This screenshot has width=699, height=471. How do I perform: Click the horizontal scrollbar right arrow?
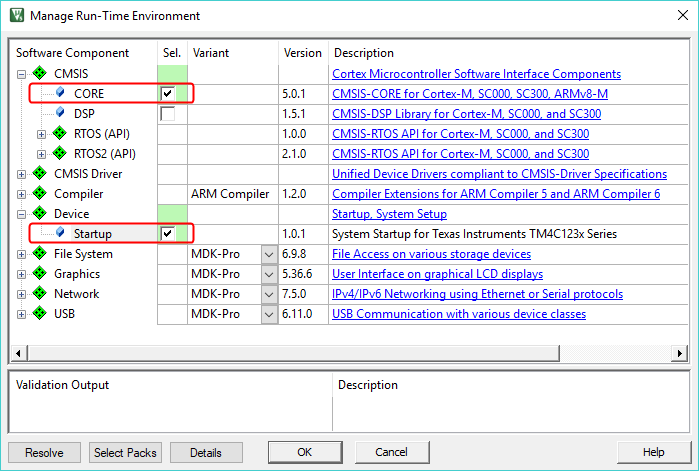point(680,354)
